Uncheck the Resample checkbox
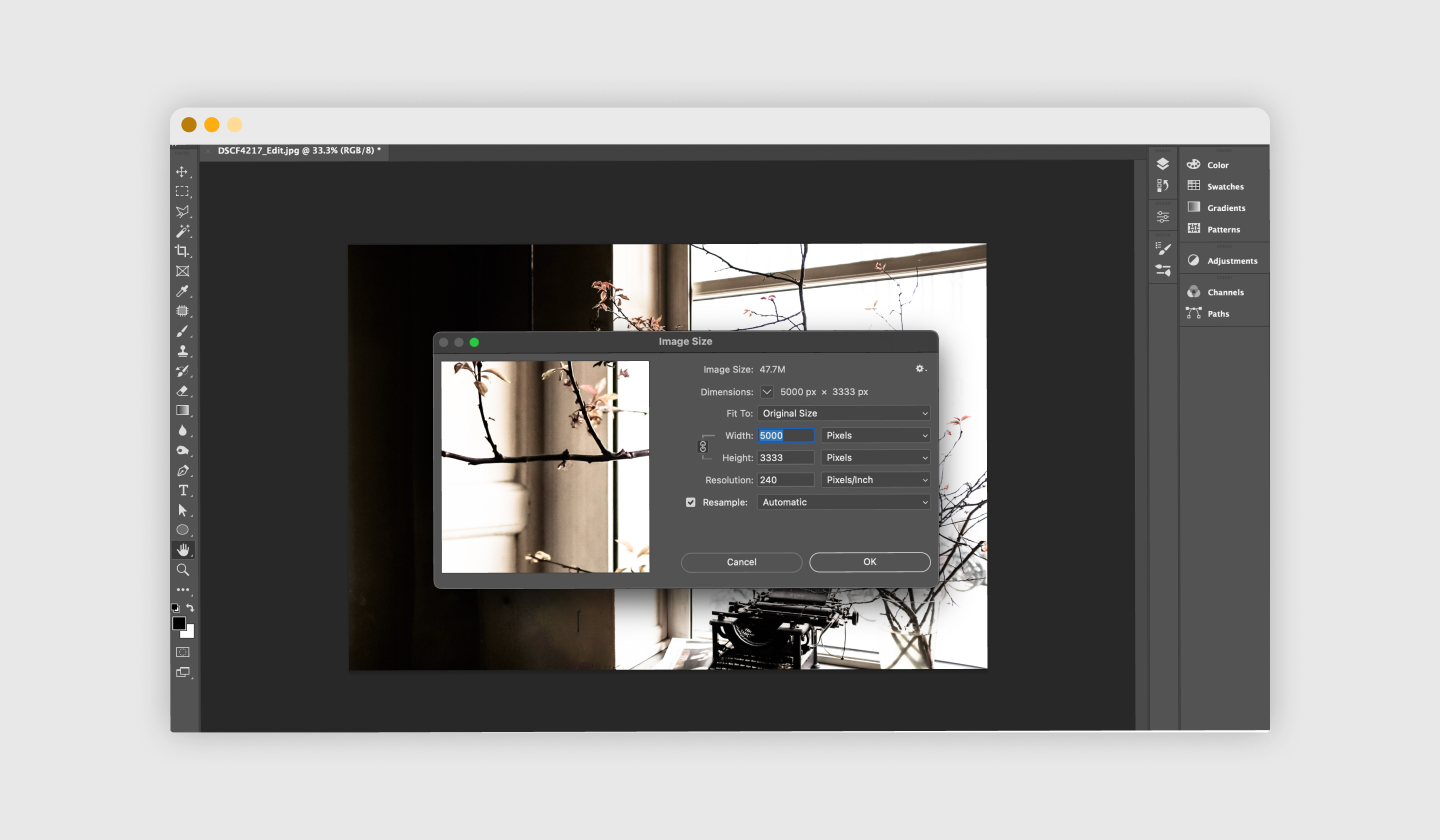This screenshot has width=1440, height=840. (690, 502)
